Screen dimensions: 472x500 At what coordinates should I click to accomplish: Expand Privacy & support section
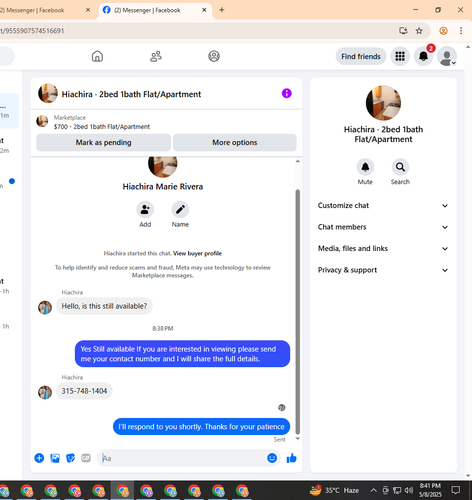pyautogui.click(x=383, y=270)
